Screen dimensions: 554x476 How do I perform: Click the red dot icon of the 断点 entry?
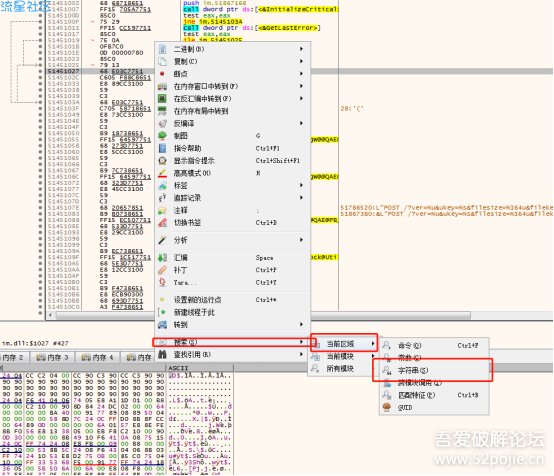pos(162,74)
